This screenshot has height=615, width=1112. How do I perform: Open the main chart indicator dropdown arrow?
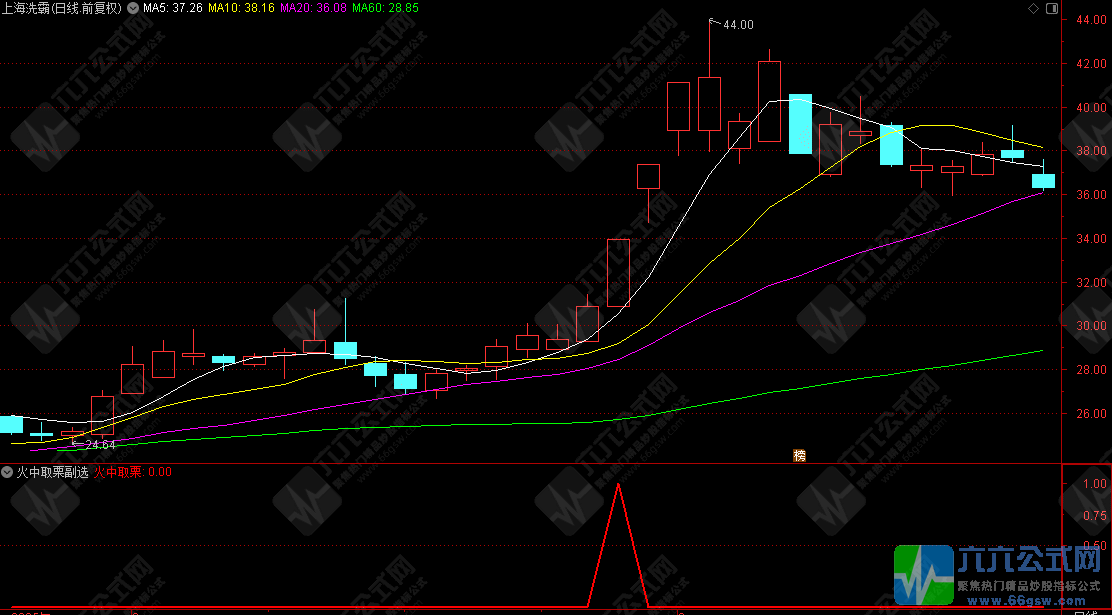[132, 8]
